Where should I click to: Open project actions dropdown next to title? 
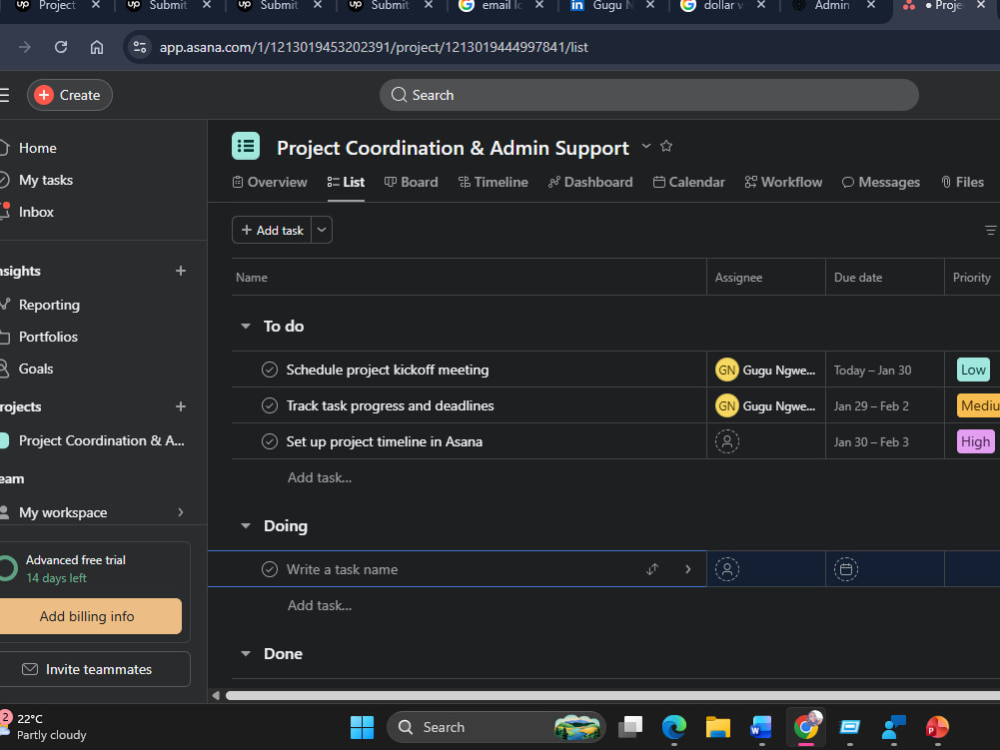[x=646, y=146]
